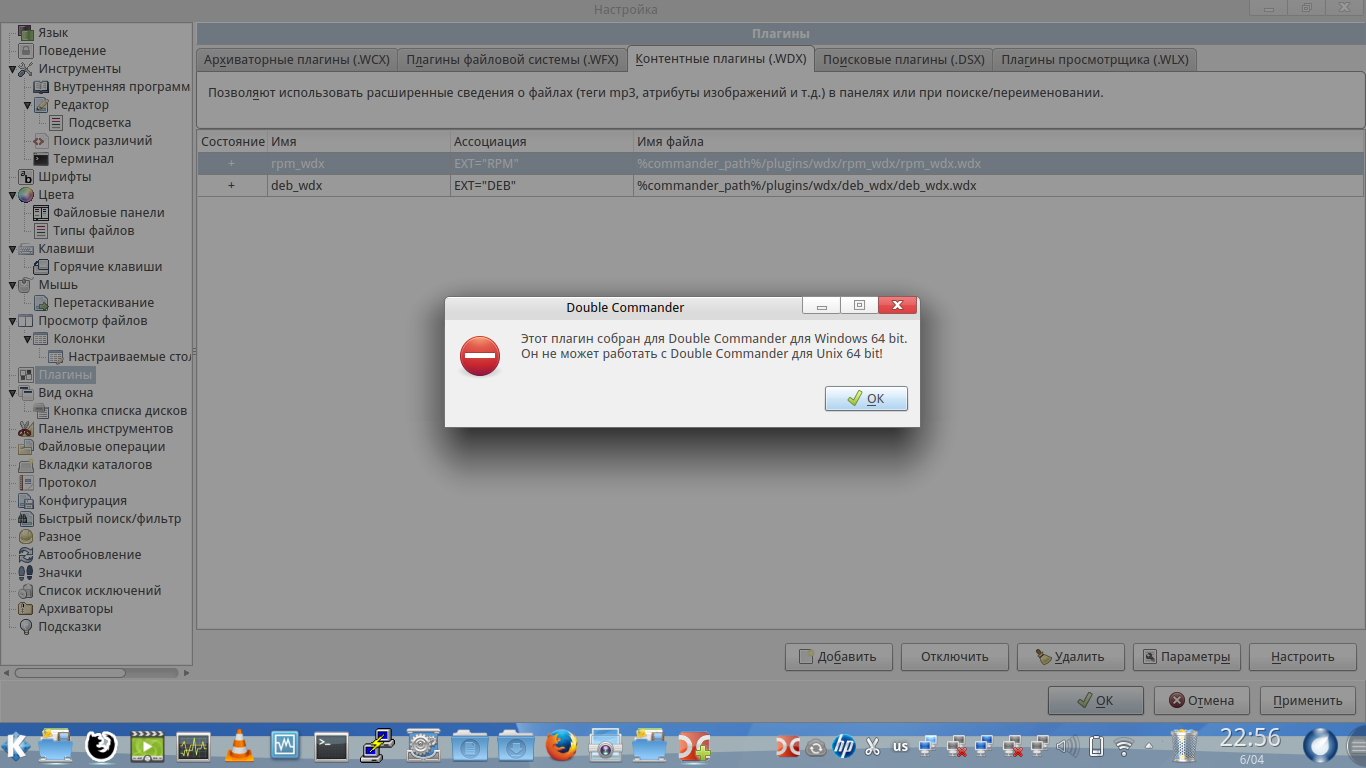Select the Контентные плагины (.WDX) tab
Screen dimensions: 1366x768
point(721,58)
